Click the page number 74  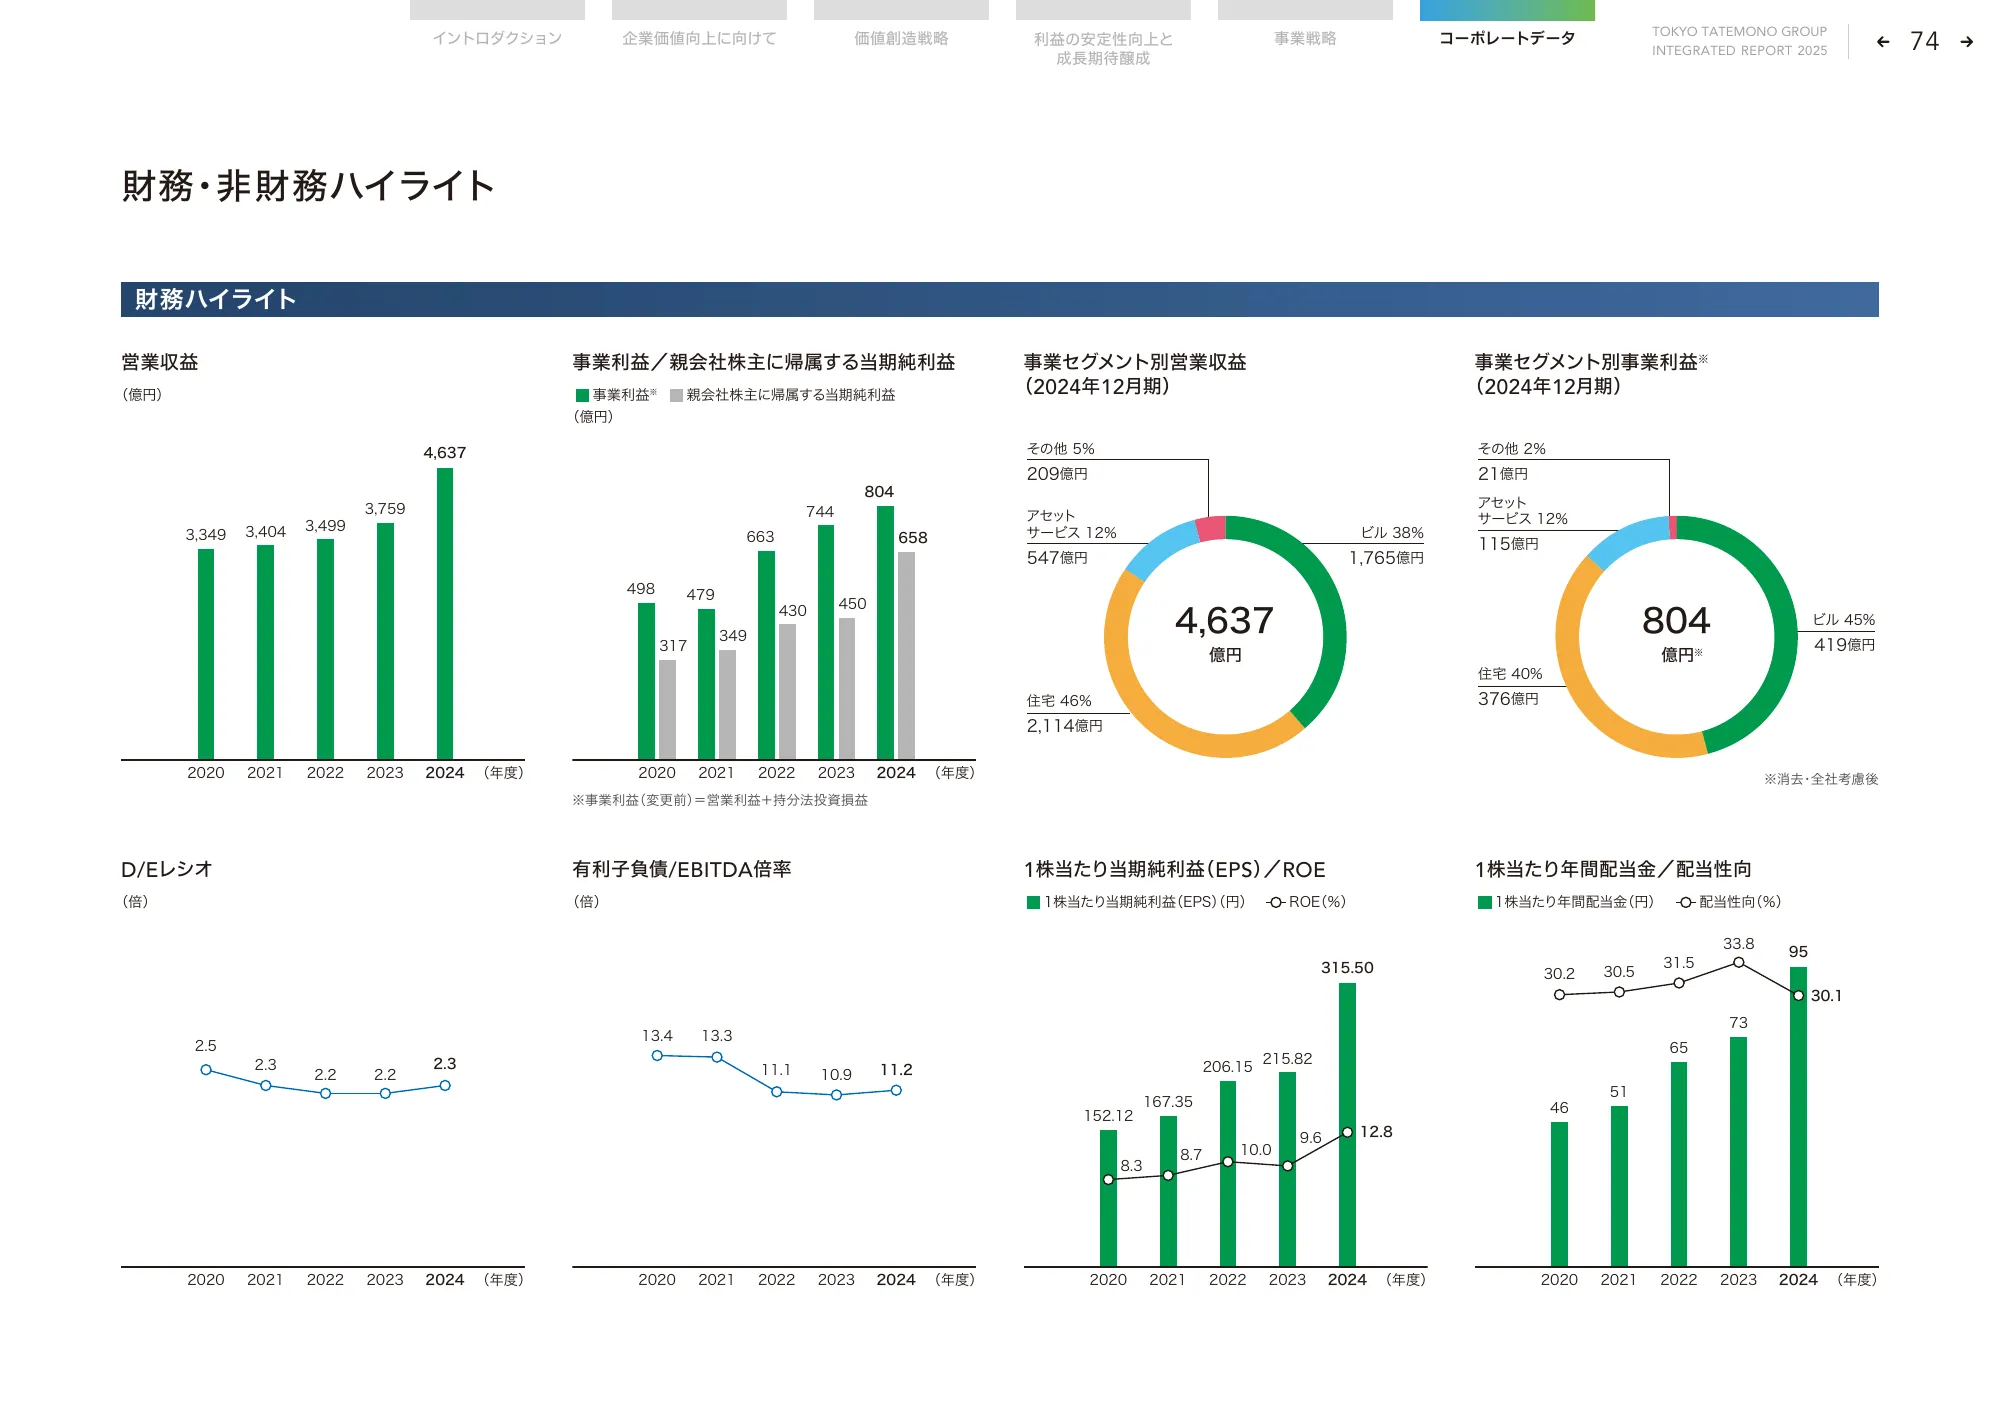pyautogui.click(x=1924, y=42)
